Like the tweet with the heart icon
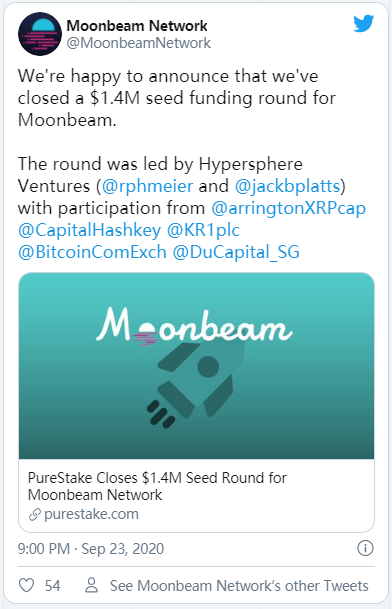Screen dimensions: 392x609 pos(26,585)
